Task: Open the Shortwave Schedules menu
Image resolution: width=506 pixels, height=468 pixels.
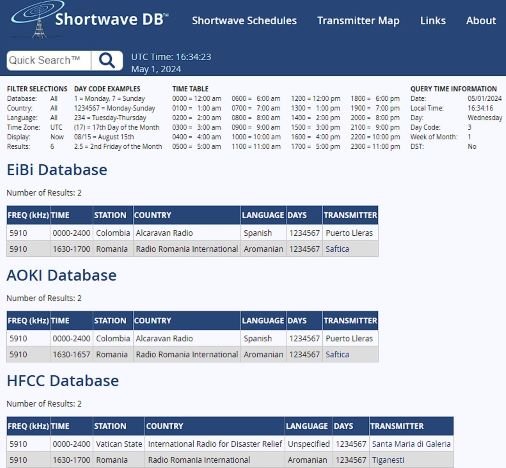Action: pyautogui.click(x=244, y=20)
